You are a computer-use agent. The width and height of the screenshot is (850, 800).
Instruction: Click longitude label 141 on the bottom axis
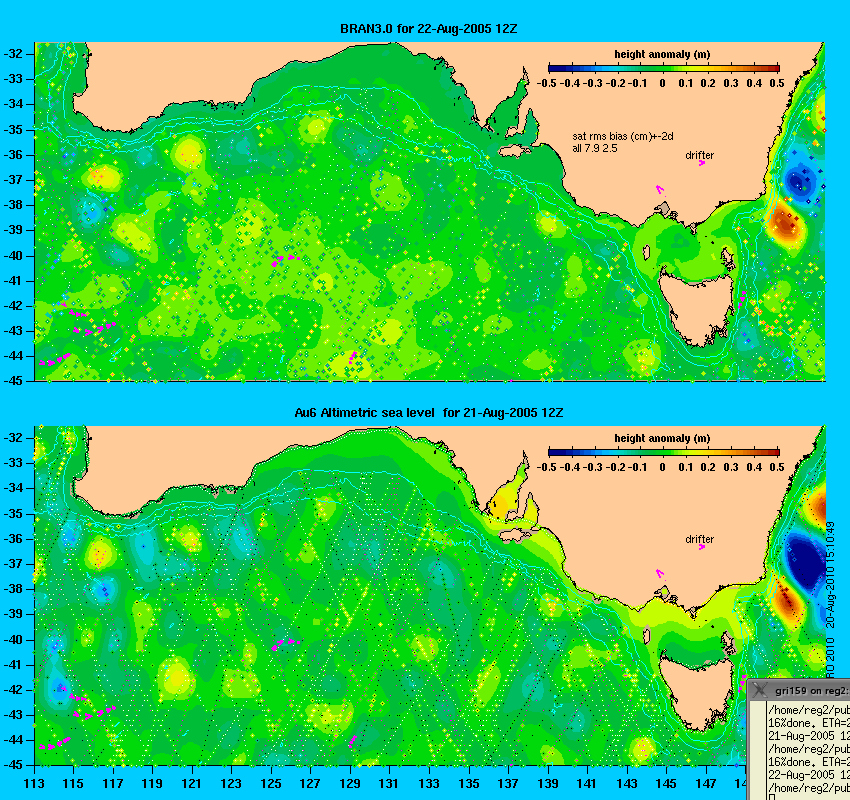(x=587, y=783)
